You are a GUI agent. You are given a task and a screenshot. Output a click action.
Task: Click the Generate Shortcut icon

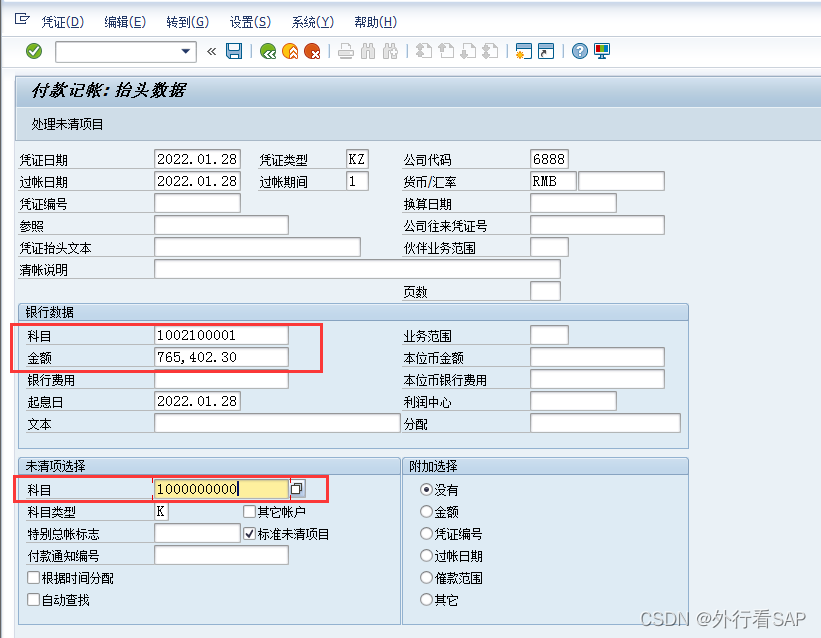(546, 51)
